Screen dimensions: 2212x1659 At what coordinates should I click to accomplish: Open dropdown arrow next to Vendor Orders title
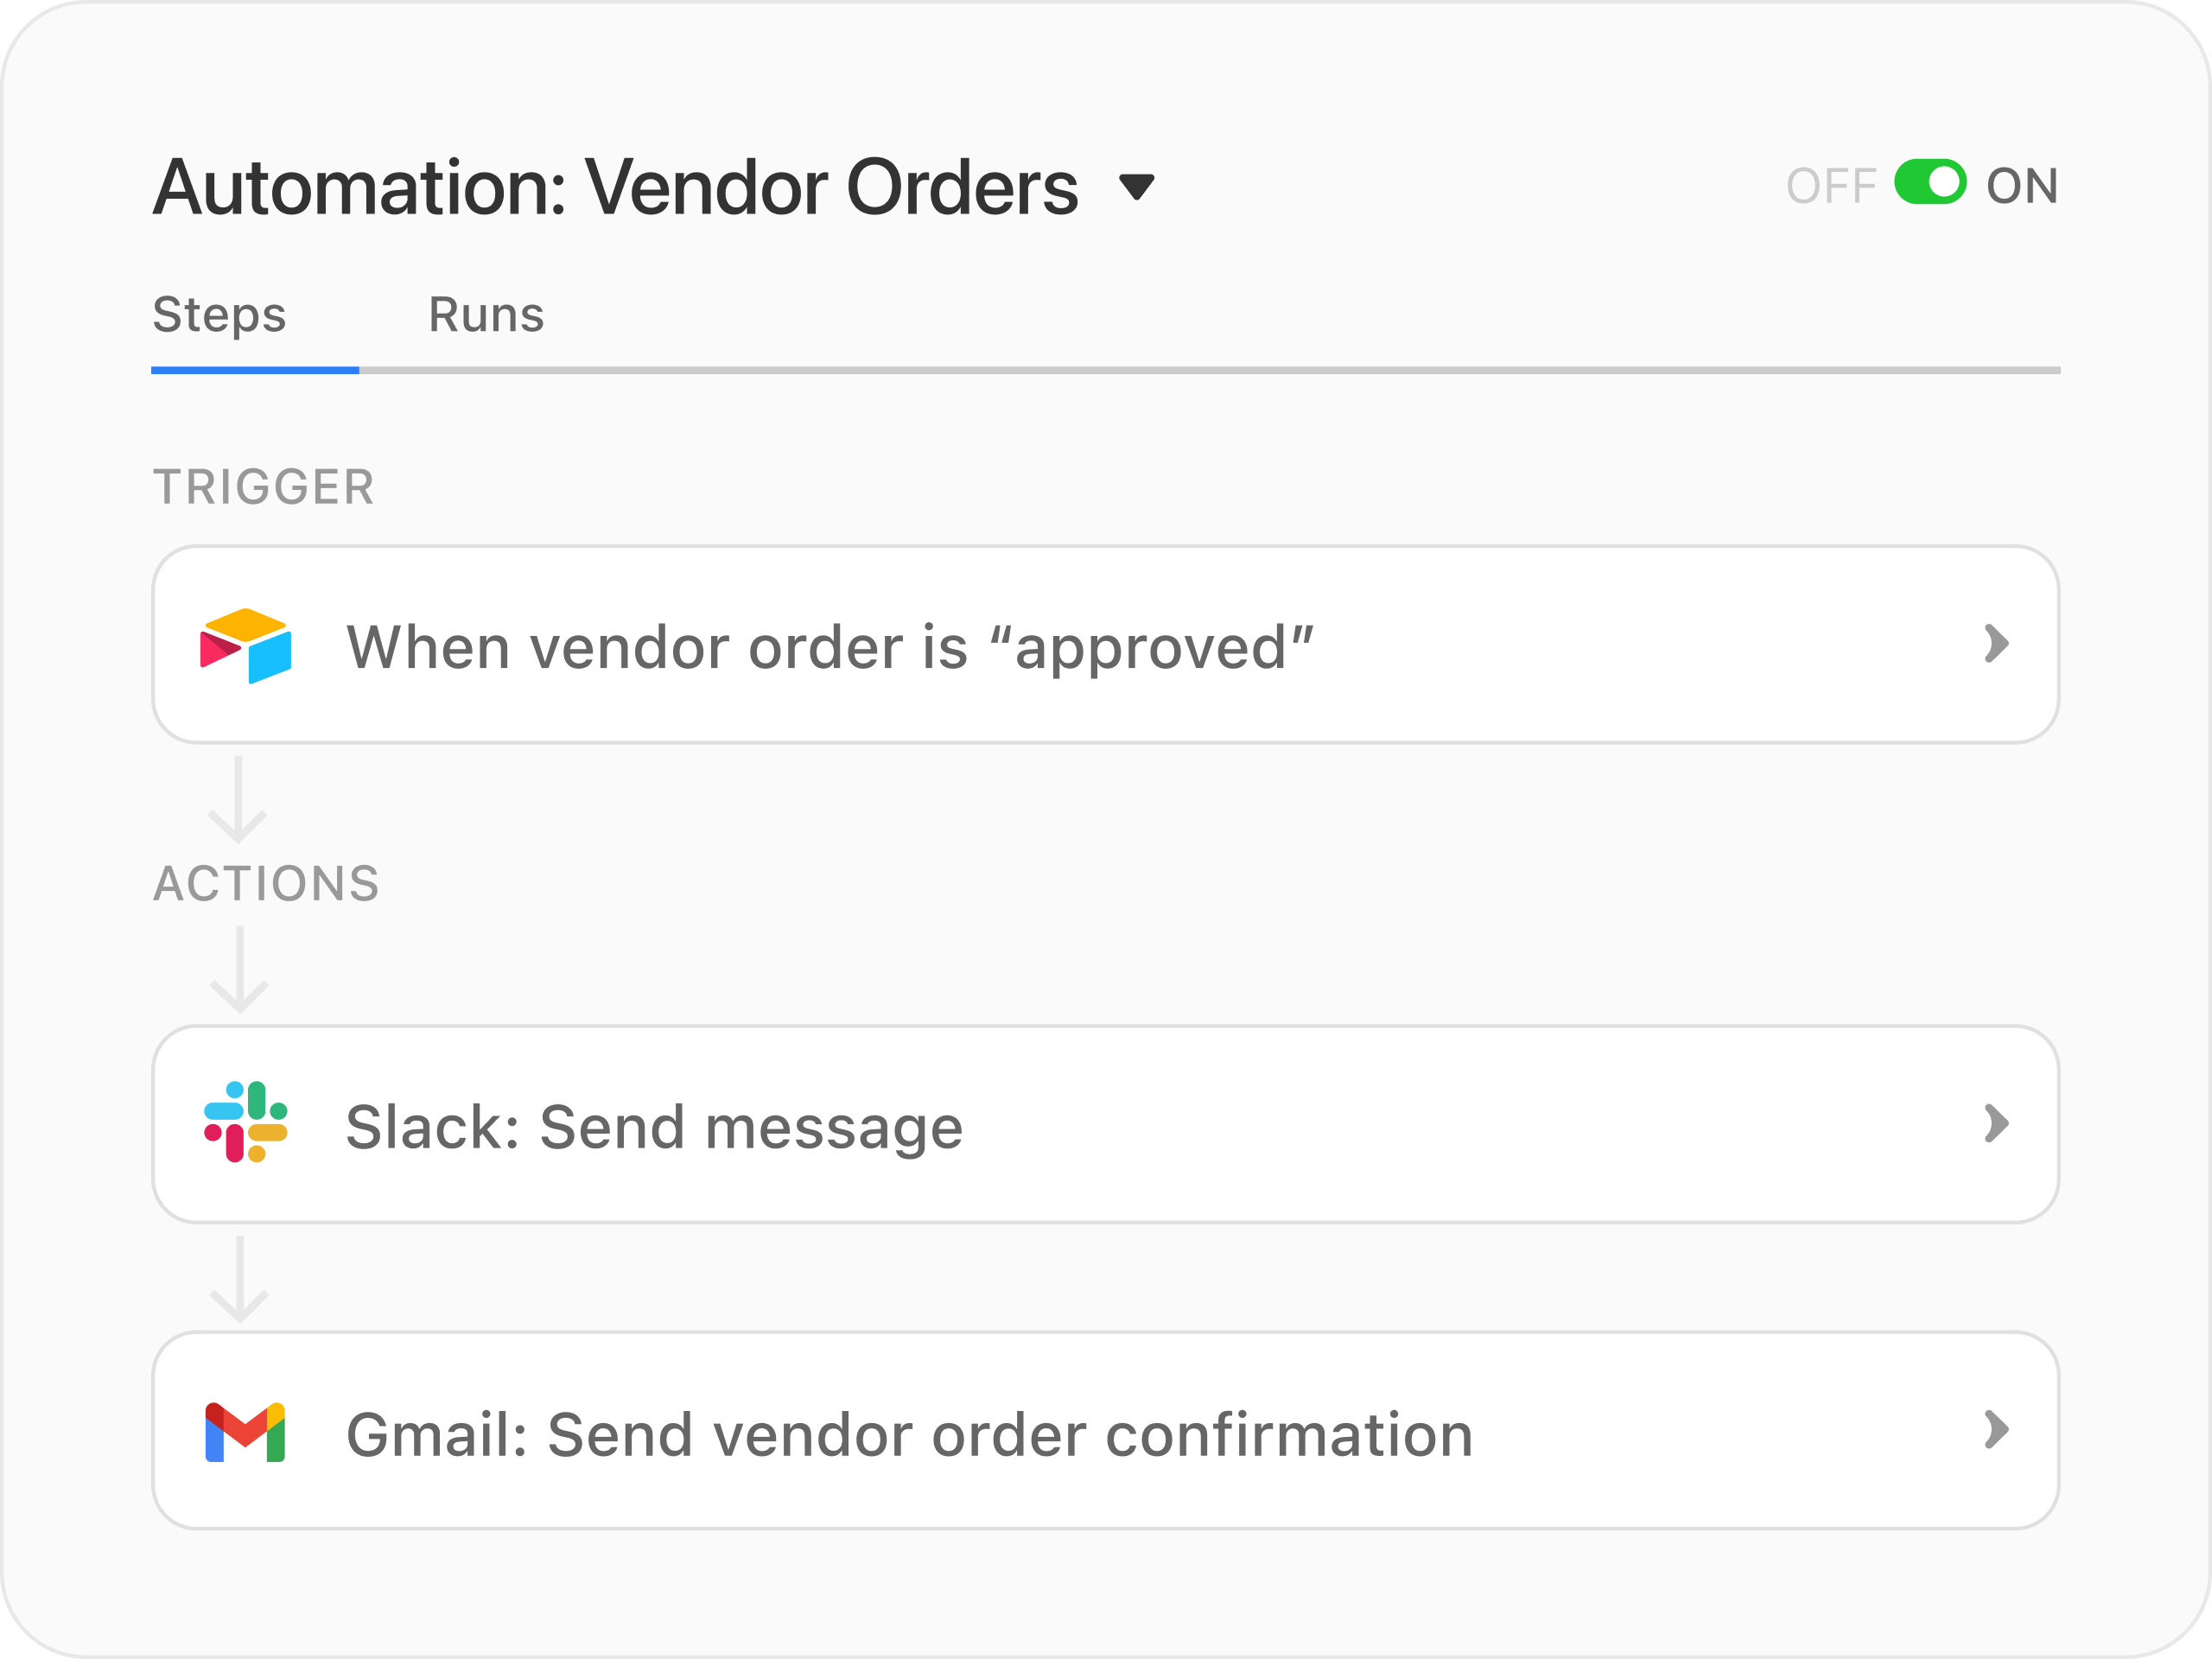pos(1136,187)
